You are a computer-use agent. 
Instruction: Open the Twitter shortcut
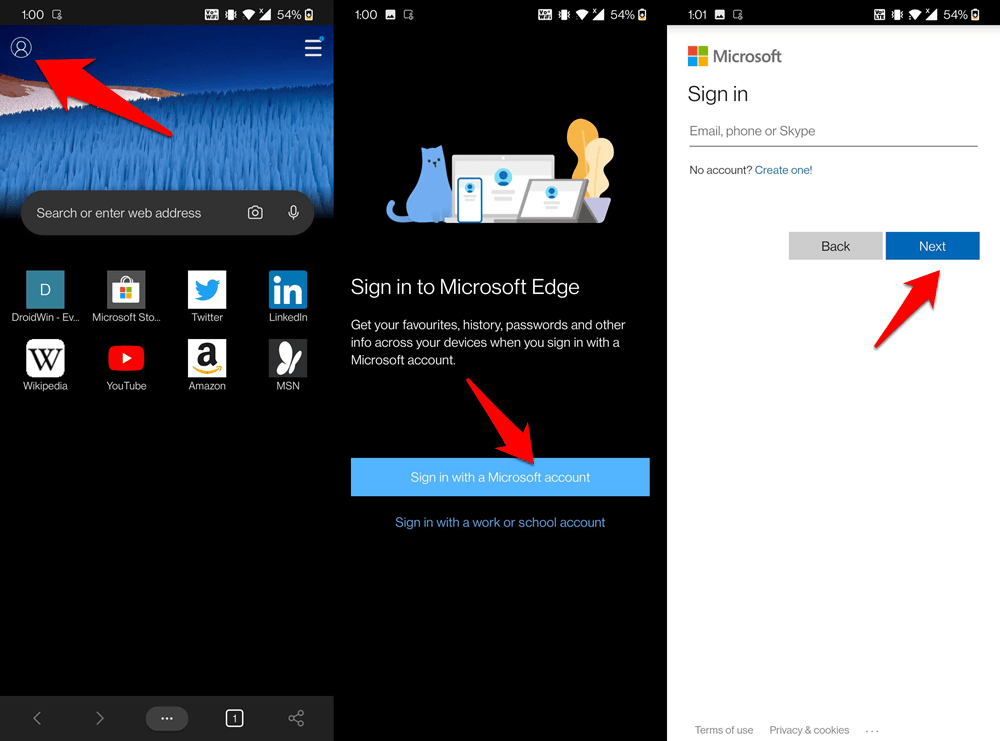point(207,297)
